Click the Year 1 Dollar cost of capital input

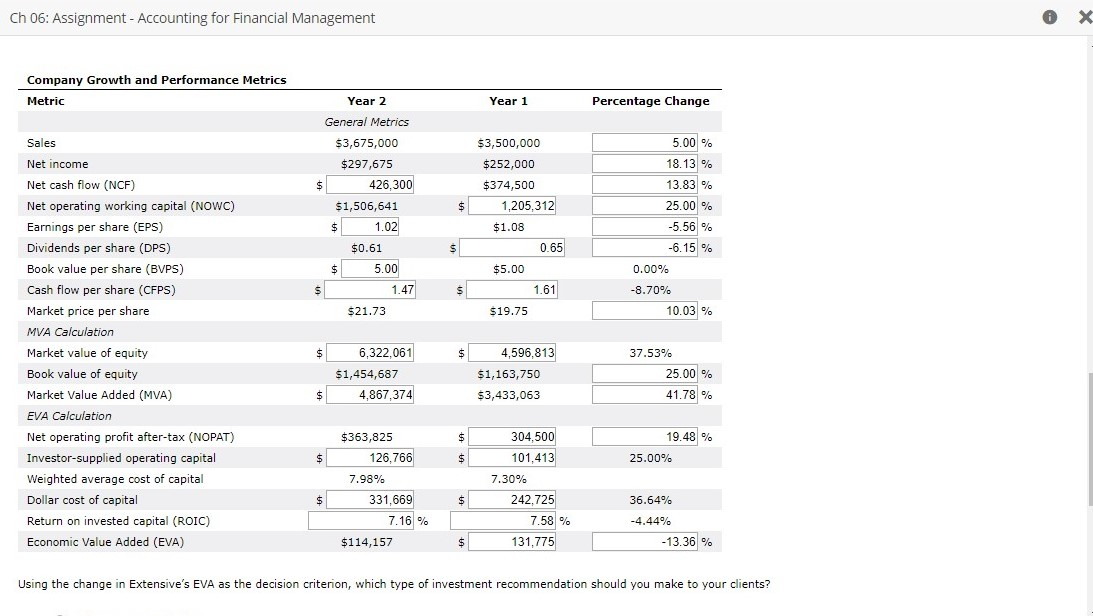514,499
